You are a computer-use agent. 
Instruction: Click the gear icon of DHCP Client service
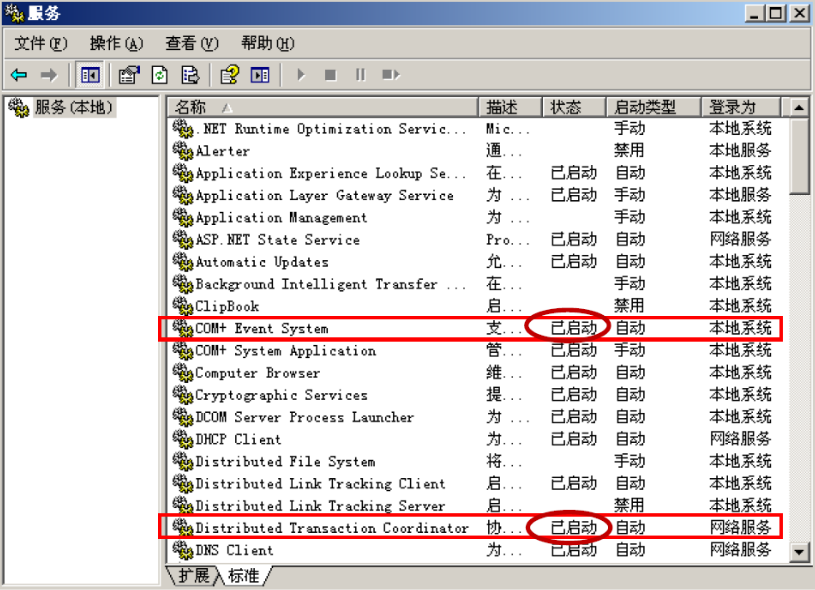[182, 439]
